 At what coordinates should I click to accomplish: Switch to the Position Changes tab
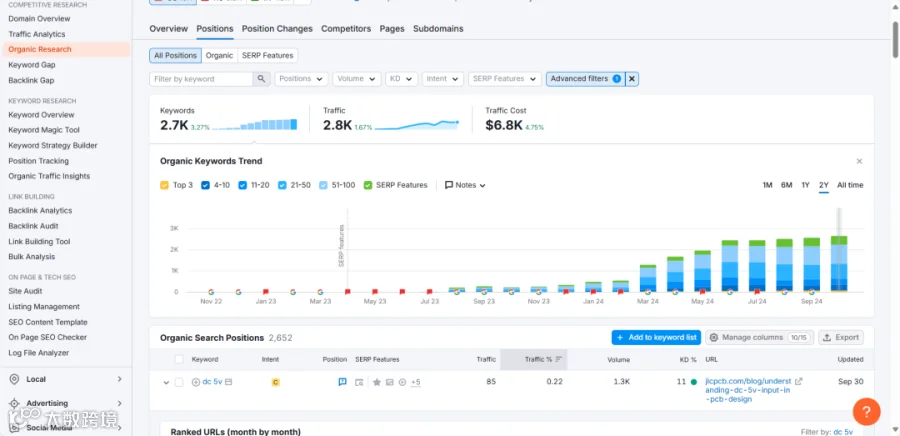pyautogui.click(x=277, y=29)
